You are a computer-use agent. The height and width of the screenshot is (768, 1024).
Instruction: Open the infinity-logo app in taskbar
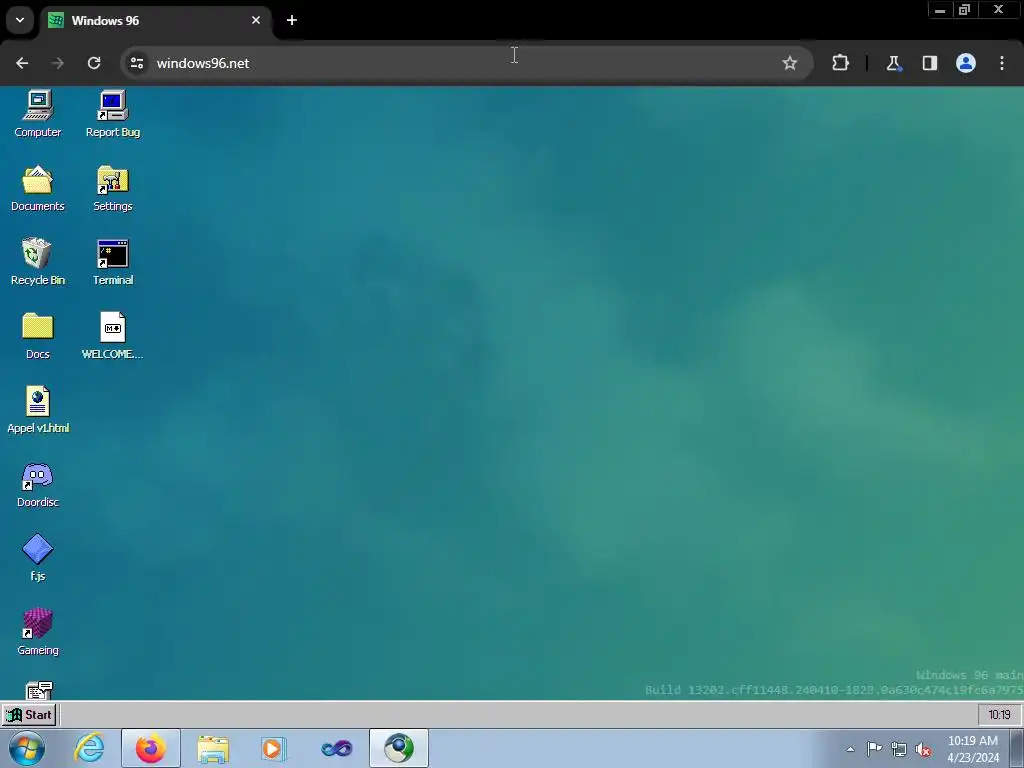tap(337, 748)
